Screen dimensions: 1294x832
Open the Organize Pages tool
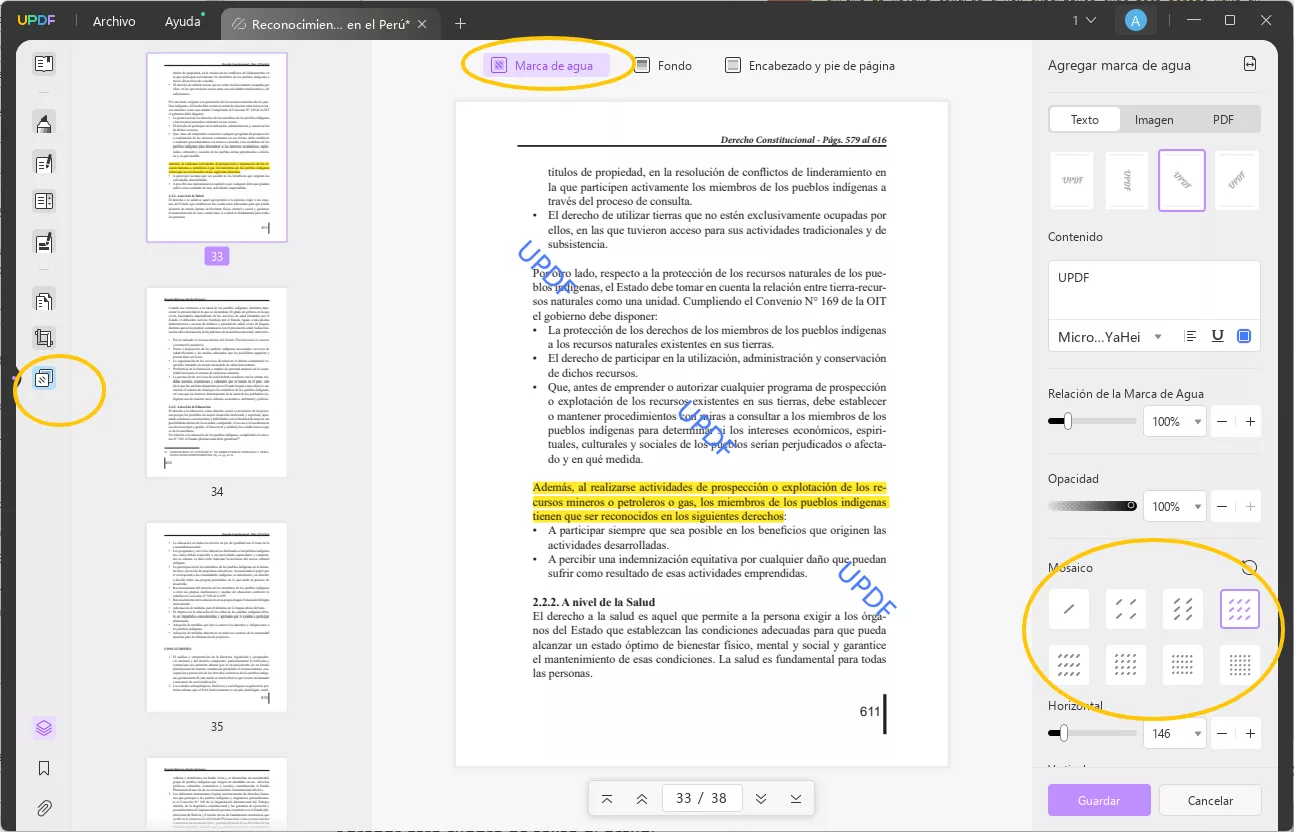point(44,300)
